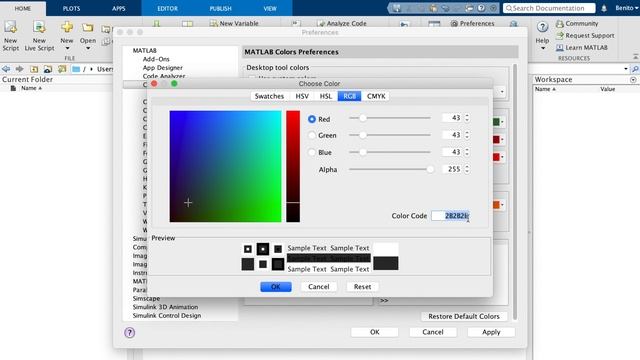Image resolution: width=640 pixels, height=360 pixels.
Task: Click the Blue value slider
Action: [390, 152]
